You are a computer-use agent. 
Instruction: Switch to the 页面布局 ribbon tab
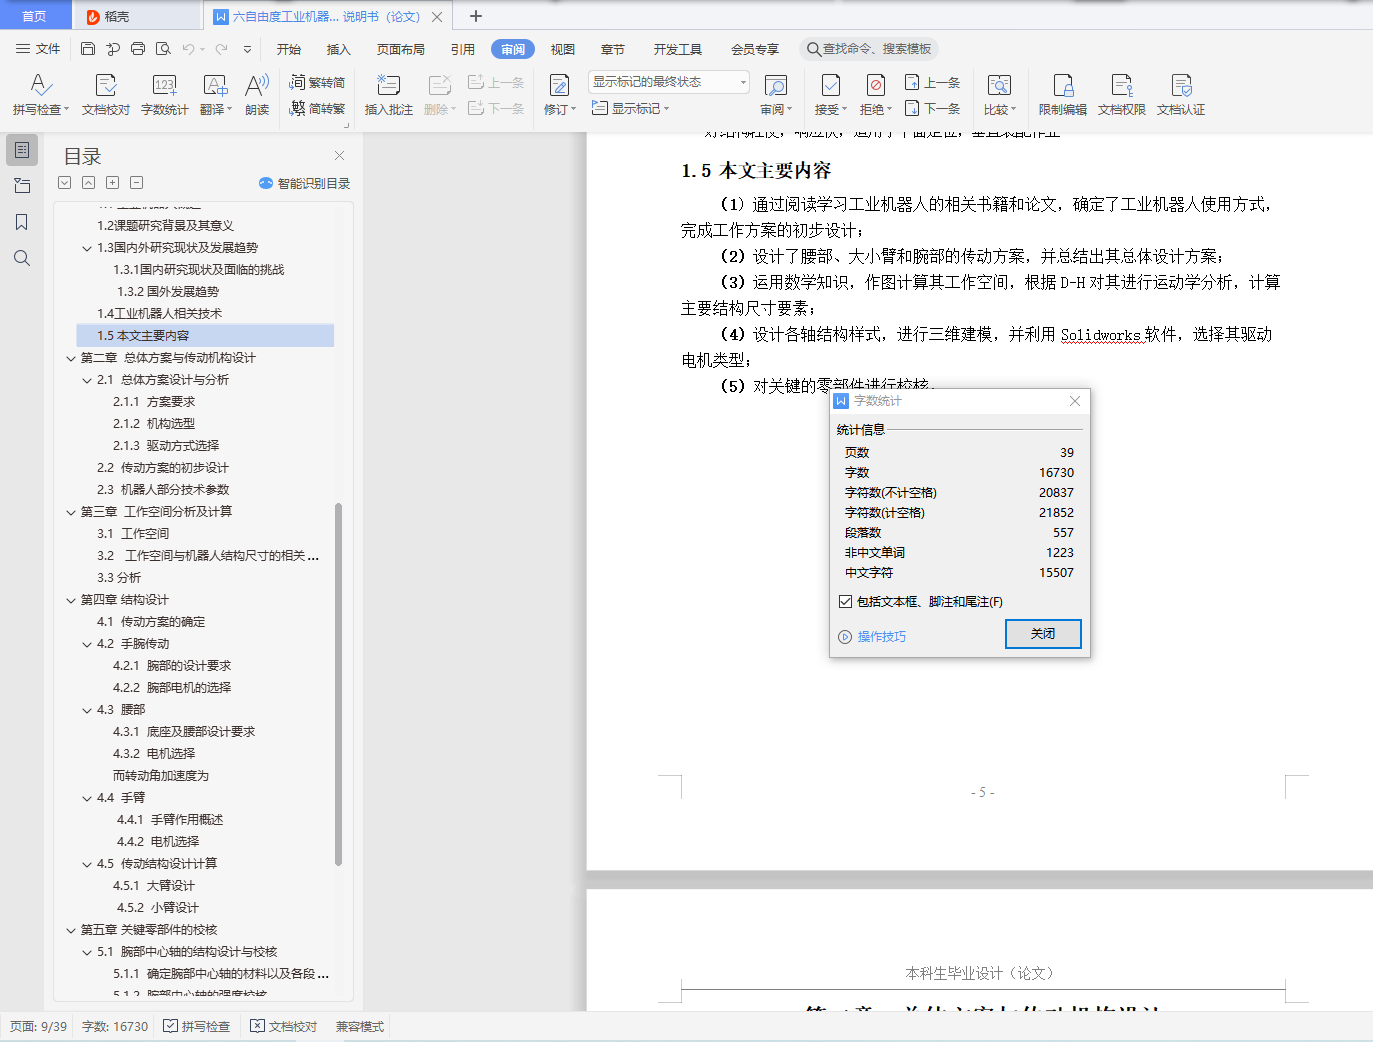pos(401,49)
